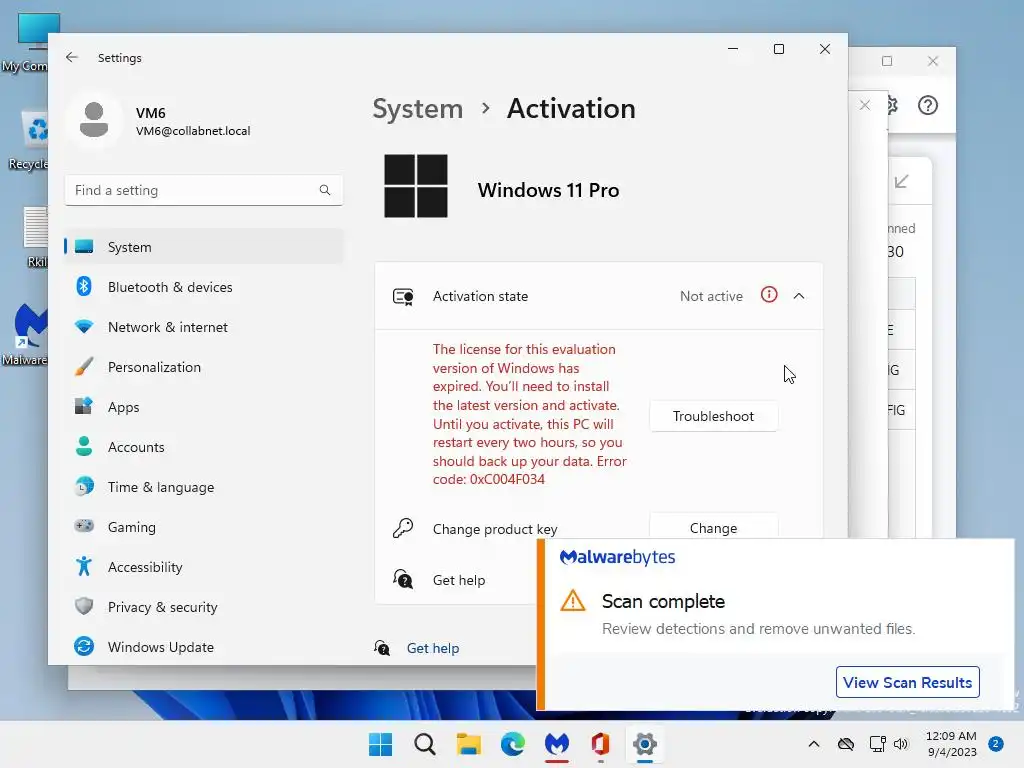Click the bottom Get help link

tap(433, 648)
